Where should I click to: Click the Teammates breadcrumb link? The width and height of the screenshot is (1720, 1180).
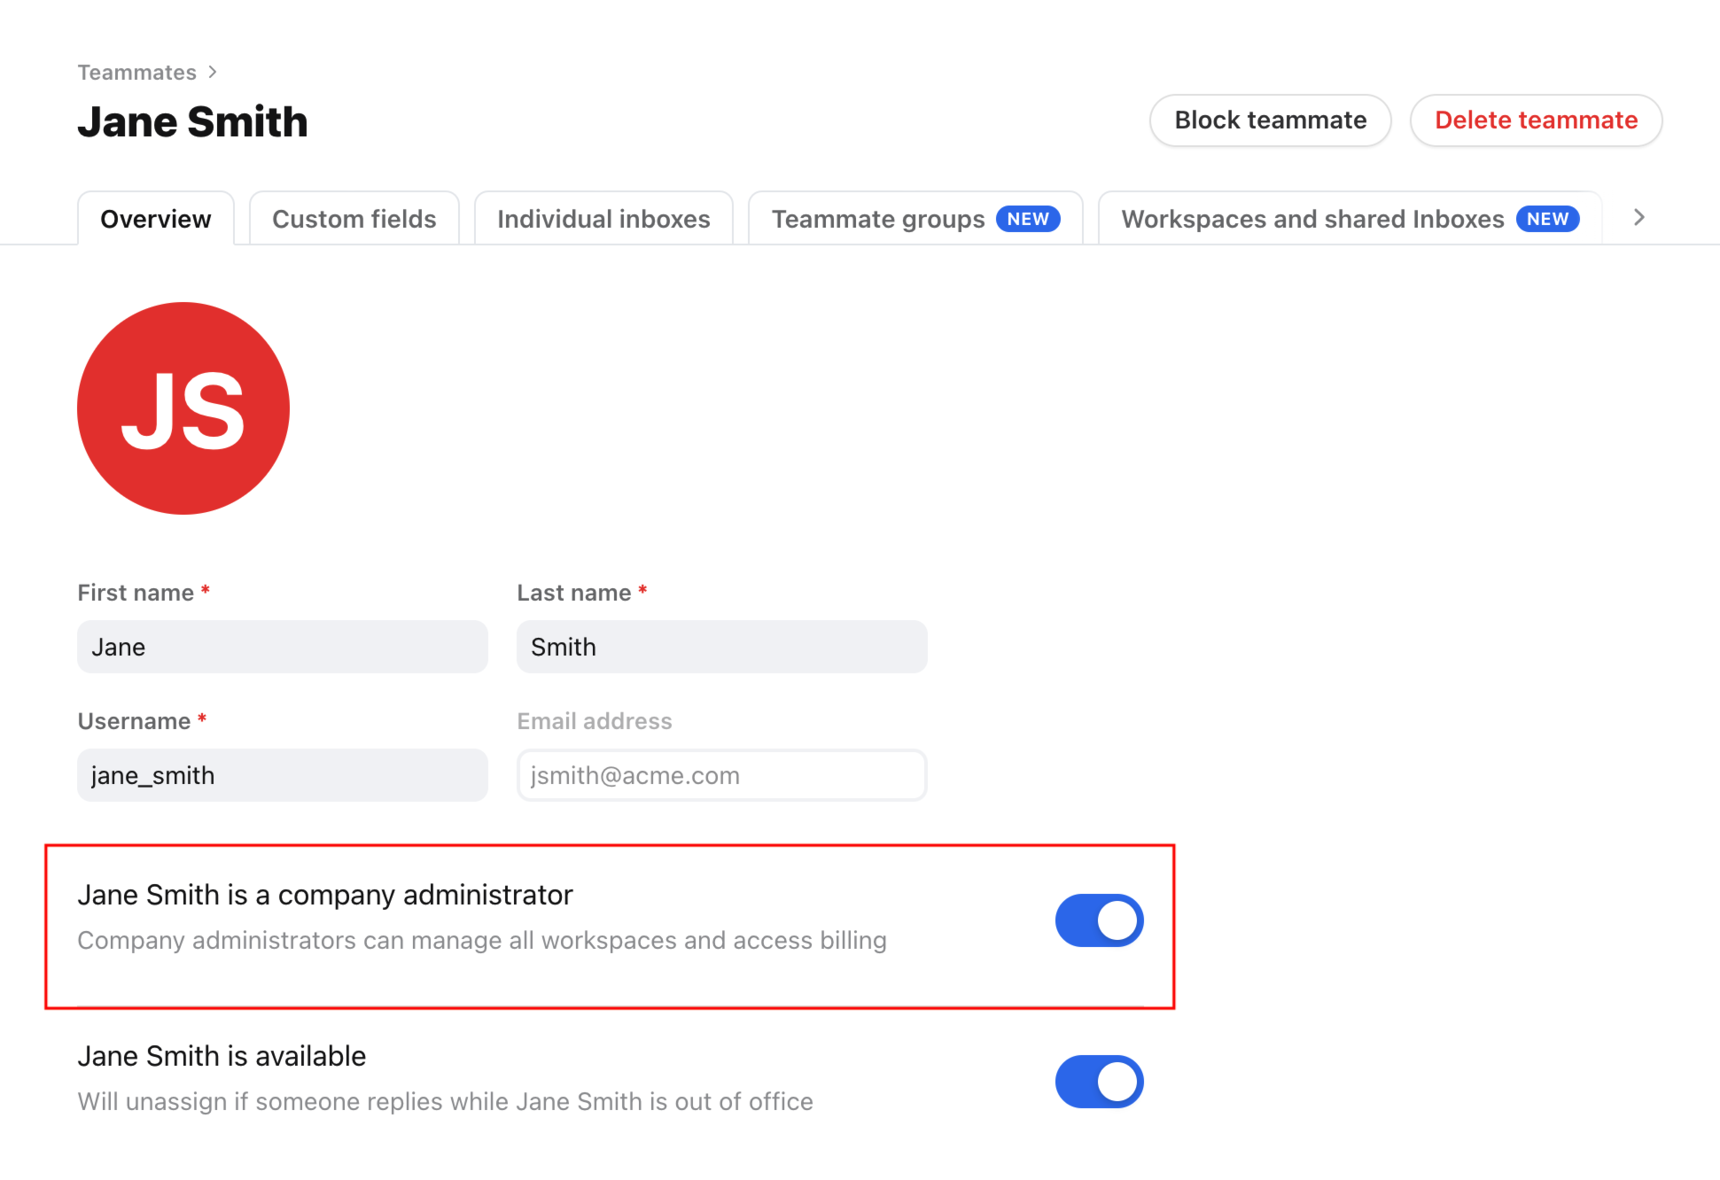(137, 72)
